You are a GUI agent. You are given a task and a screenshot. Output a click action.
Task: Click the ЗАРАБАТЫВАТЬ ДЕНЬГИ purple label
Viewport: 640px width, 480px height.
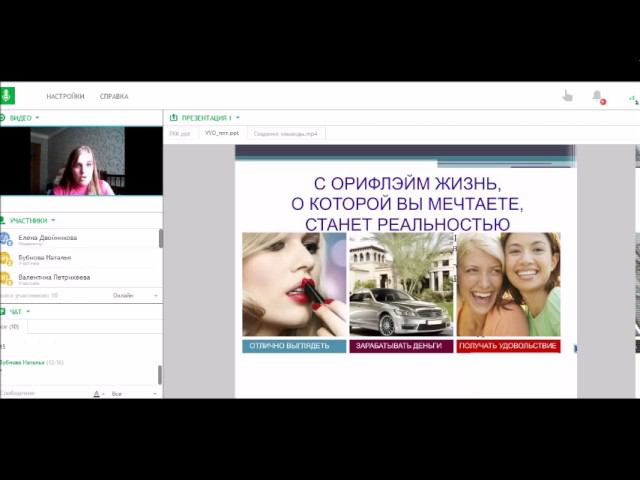tap(401, 346)
